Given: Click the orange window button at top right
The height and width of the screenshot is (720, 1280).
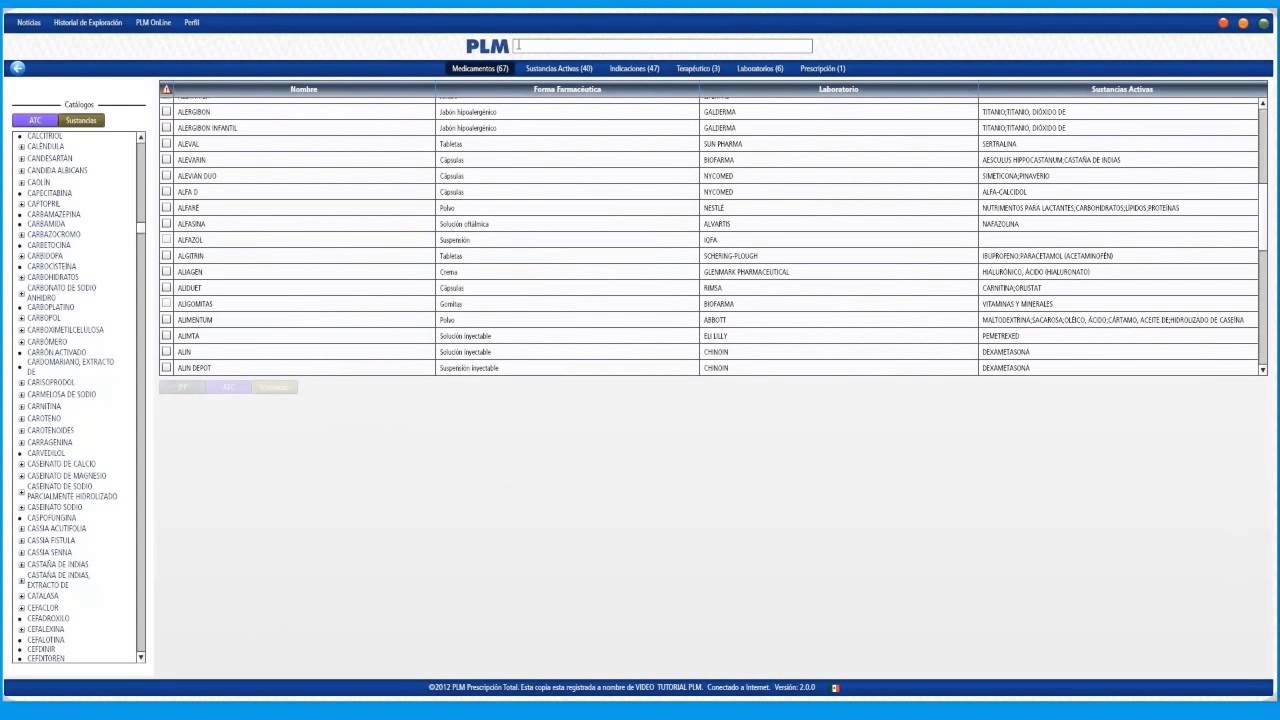Looking at the screenshot, I should click(1243, 22).
